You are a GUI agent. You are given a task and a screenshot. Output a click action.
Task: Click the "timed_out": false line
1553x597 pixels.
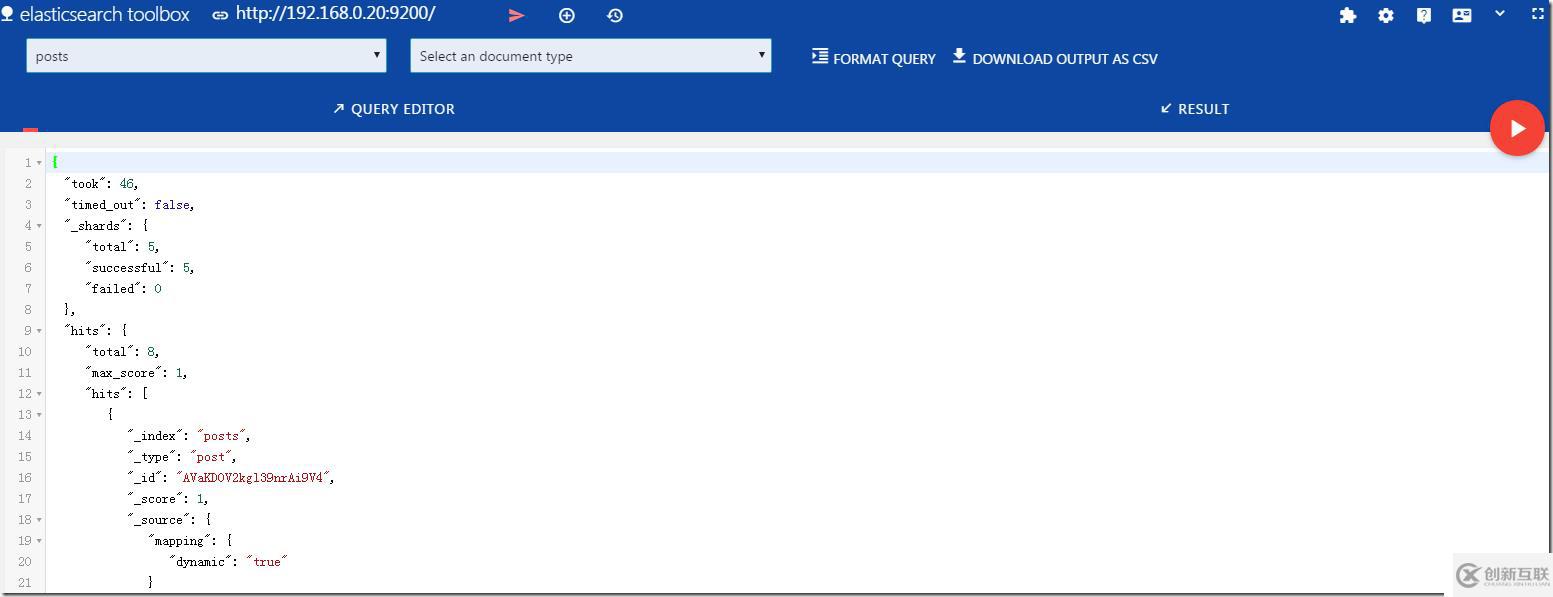pyautogui.click(x=129, y=205)
